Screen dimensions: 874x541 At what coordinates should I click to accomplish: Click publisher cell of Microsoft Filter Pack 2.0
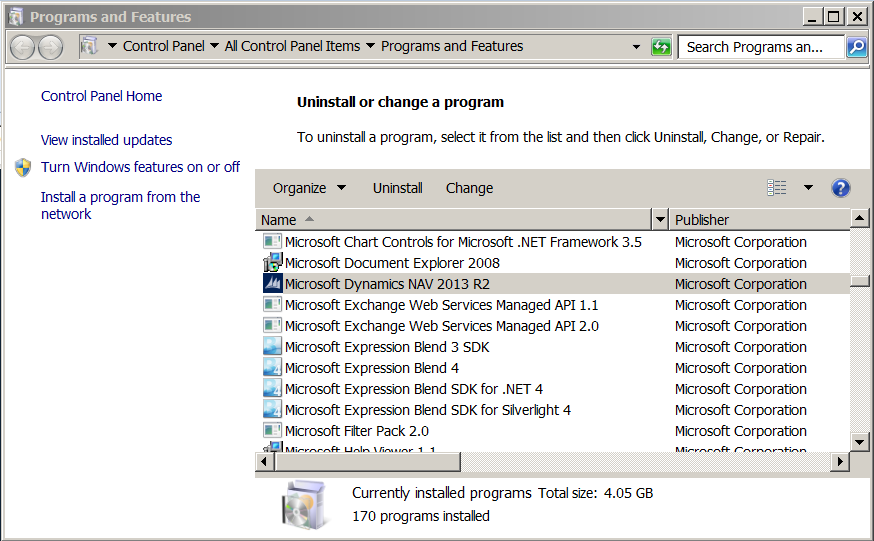tap(741, 431)
